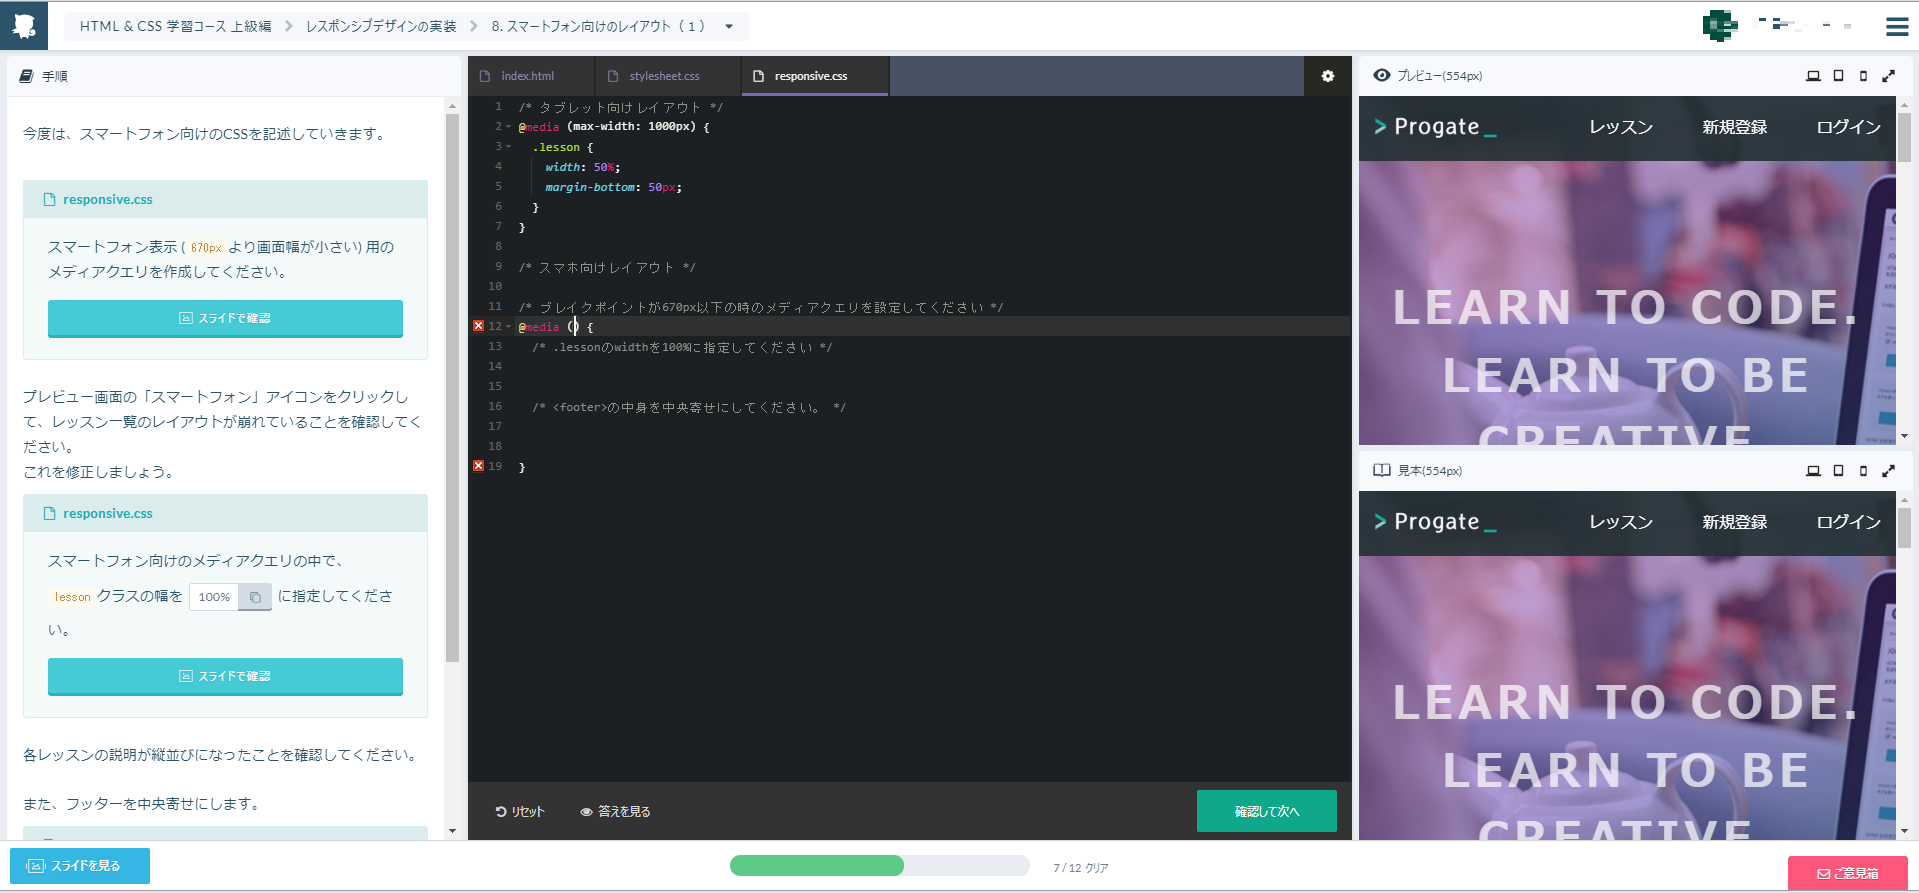Image resolution: width=1919 pixels, height=893 pixels.
Task: Click the user avatar icon in the header
Action: point(1719,25)
